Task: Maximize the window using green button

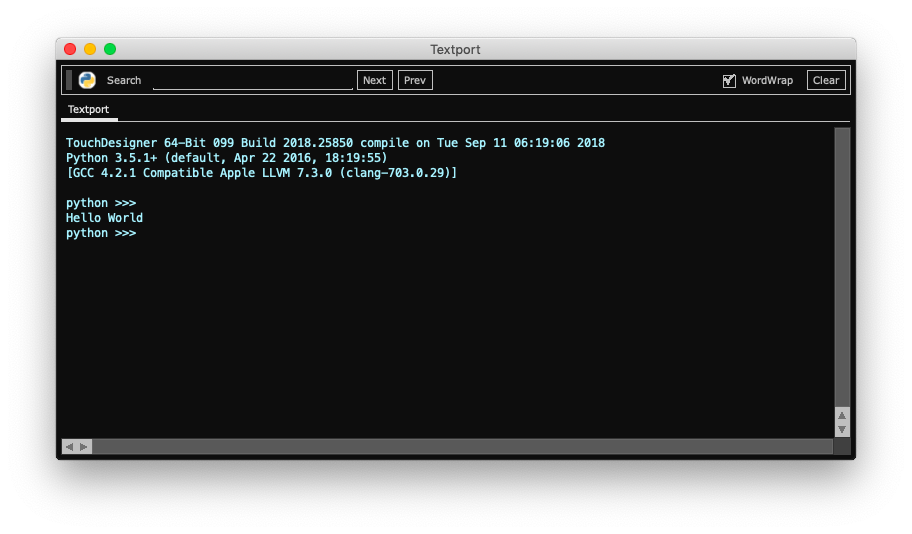Action: (110, 49)
